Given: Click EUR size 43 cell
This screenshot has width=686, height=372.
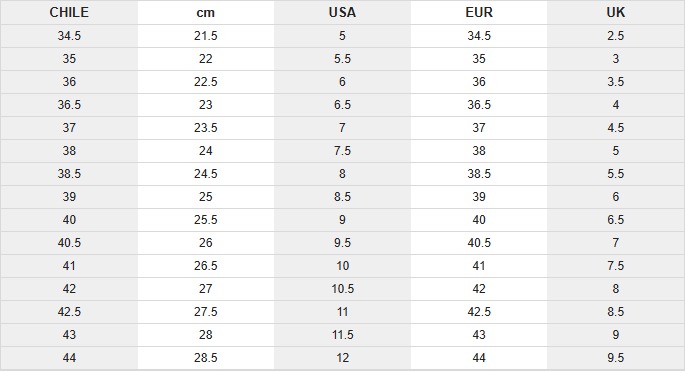Looking at the screenshot, I should point(479,335).
